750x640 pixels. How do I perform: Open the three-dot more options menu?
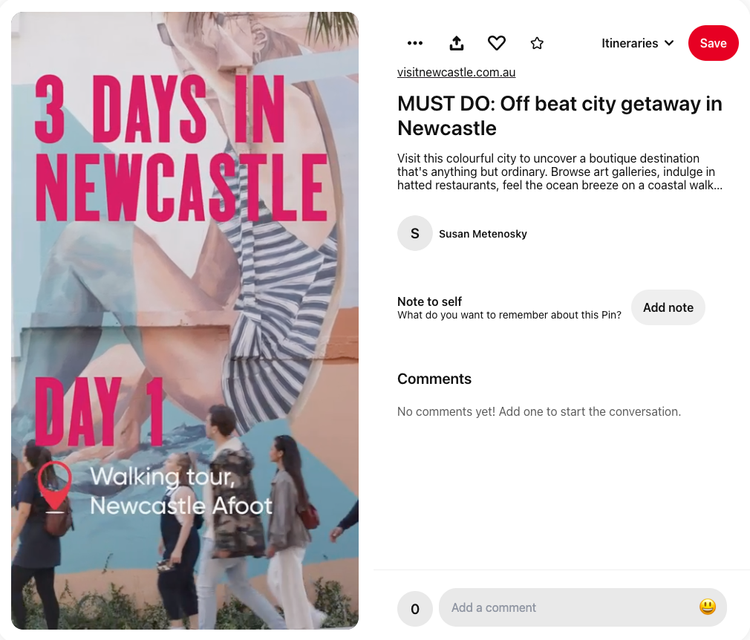415,44
